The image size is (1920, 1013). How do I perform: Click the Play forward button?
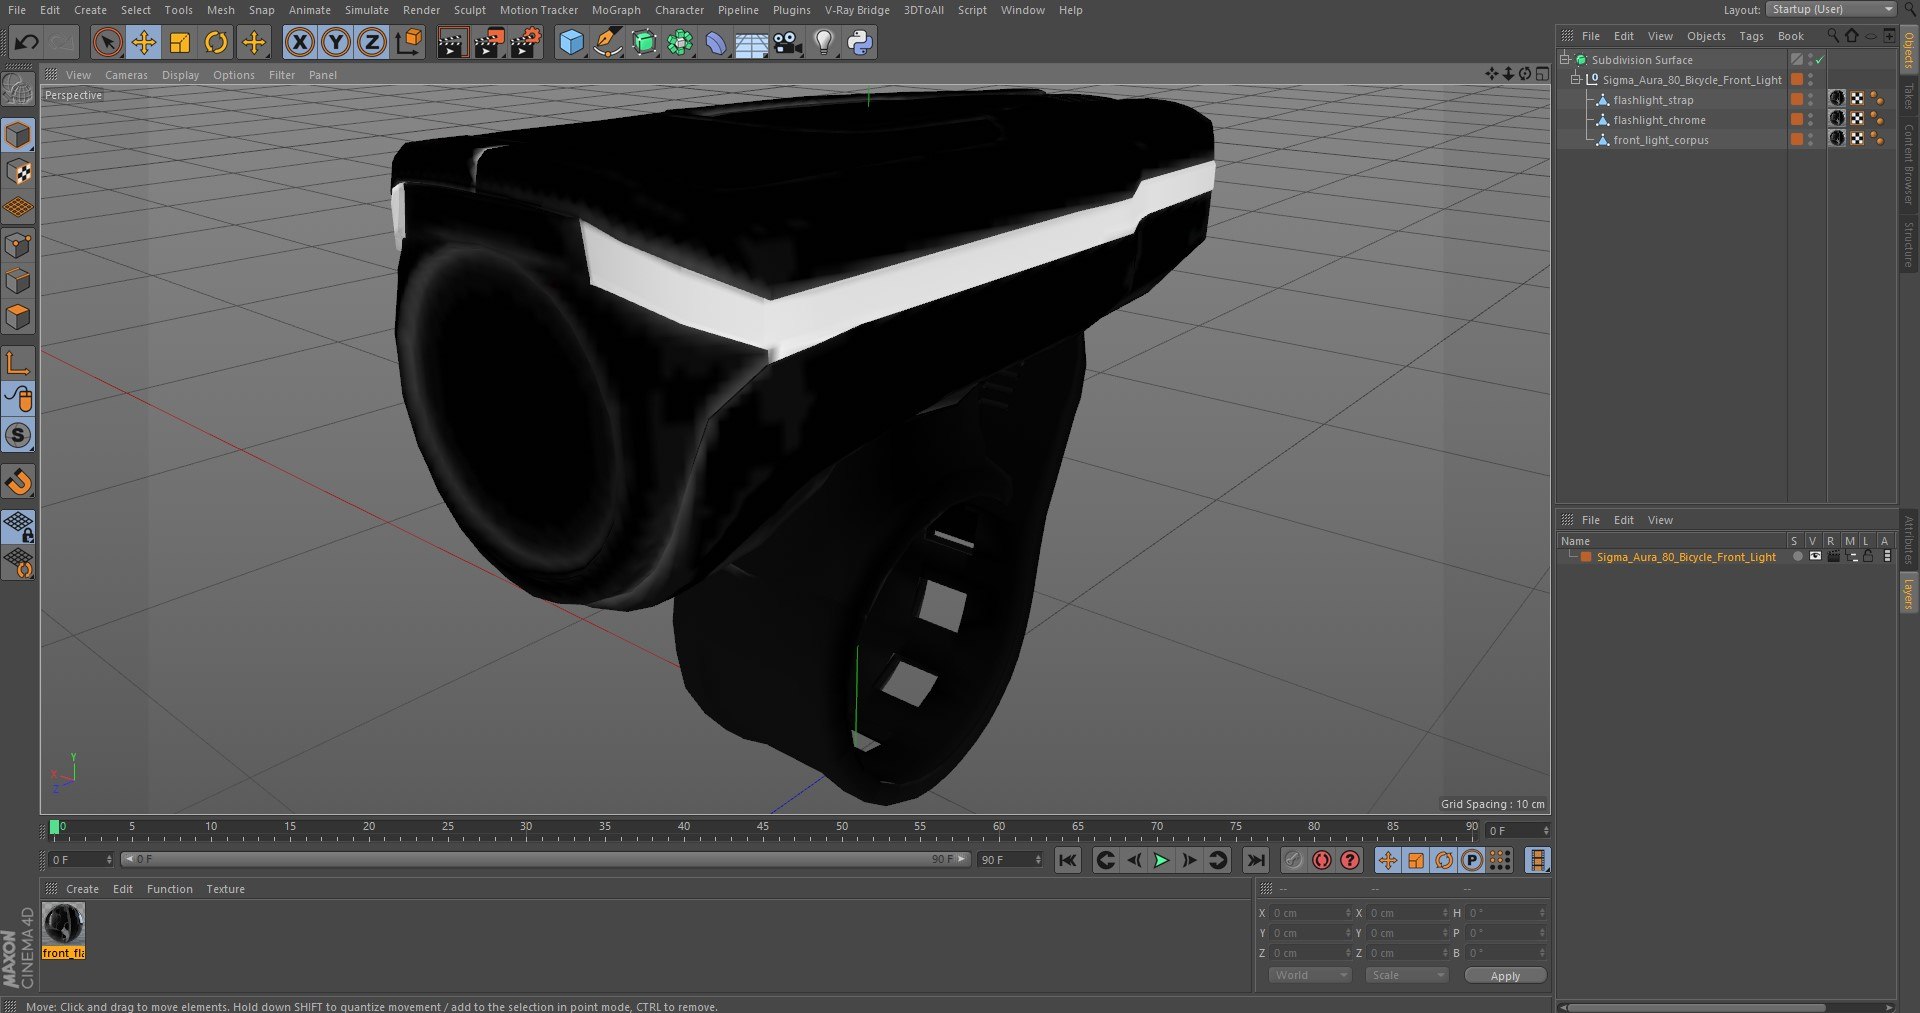click(1161, 860)
